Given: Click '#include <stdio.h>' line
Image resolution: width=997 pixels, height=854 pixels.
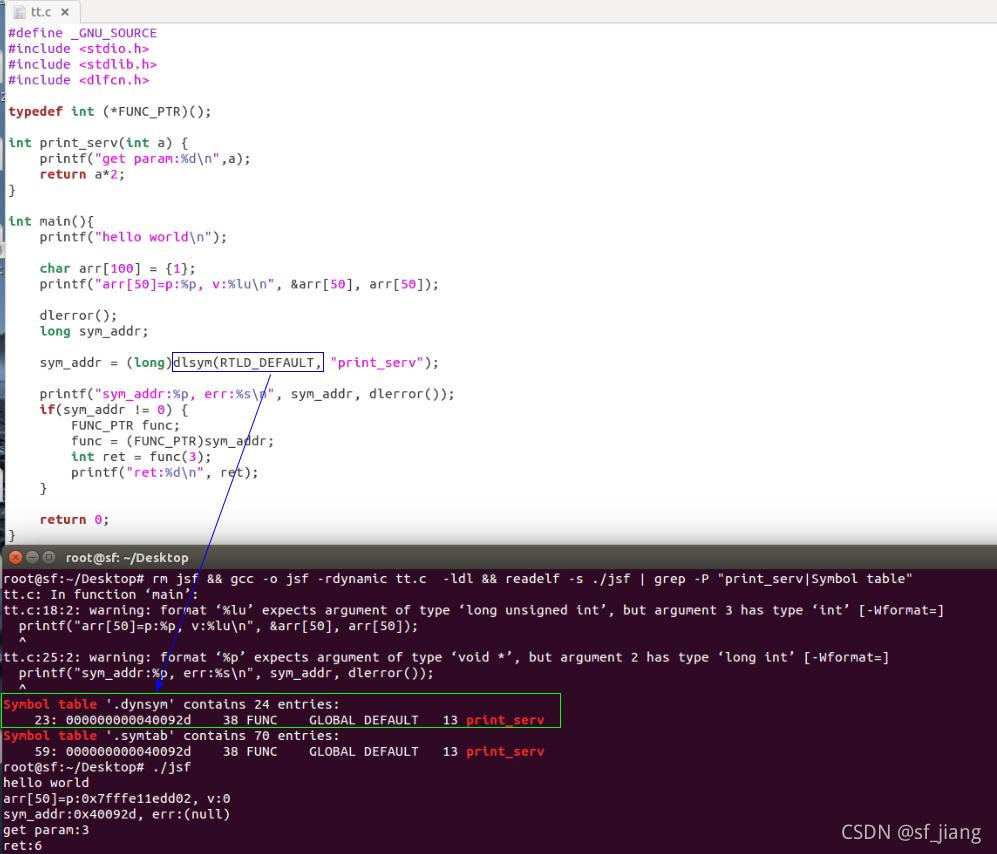Looking at the screenshot, I should pyautogui.click(x=78, y=49).
